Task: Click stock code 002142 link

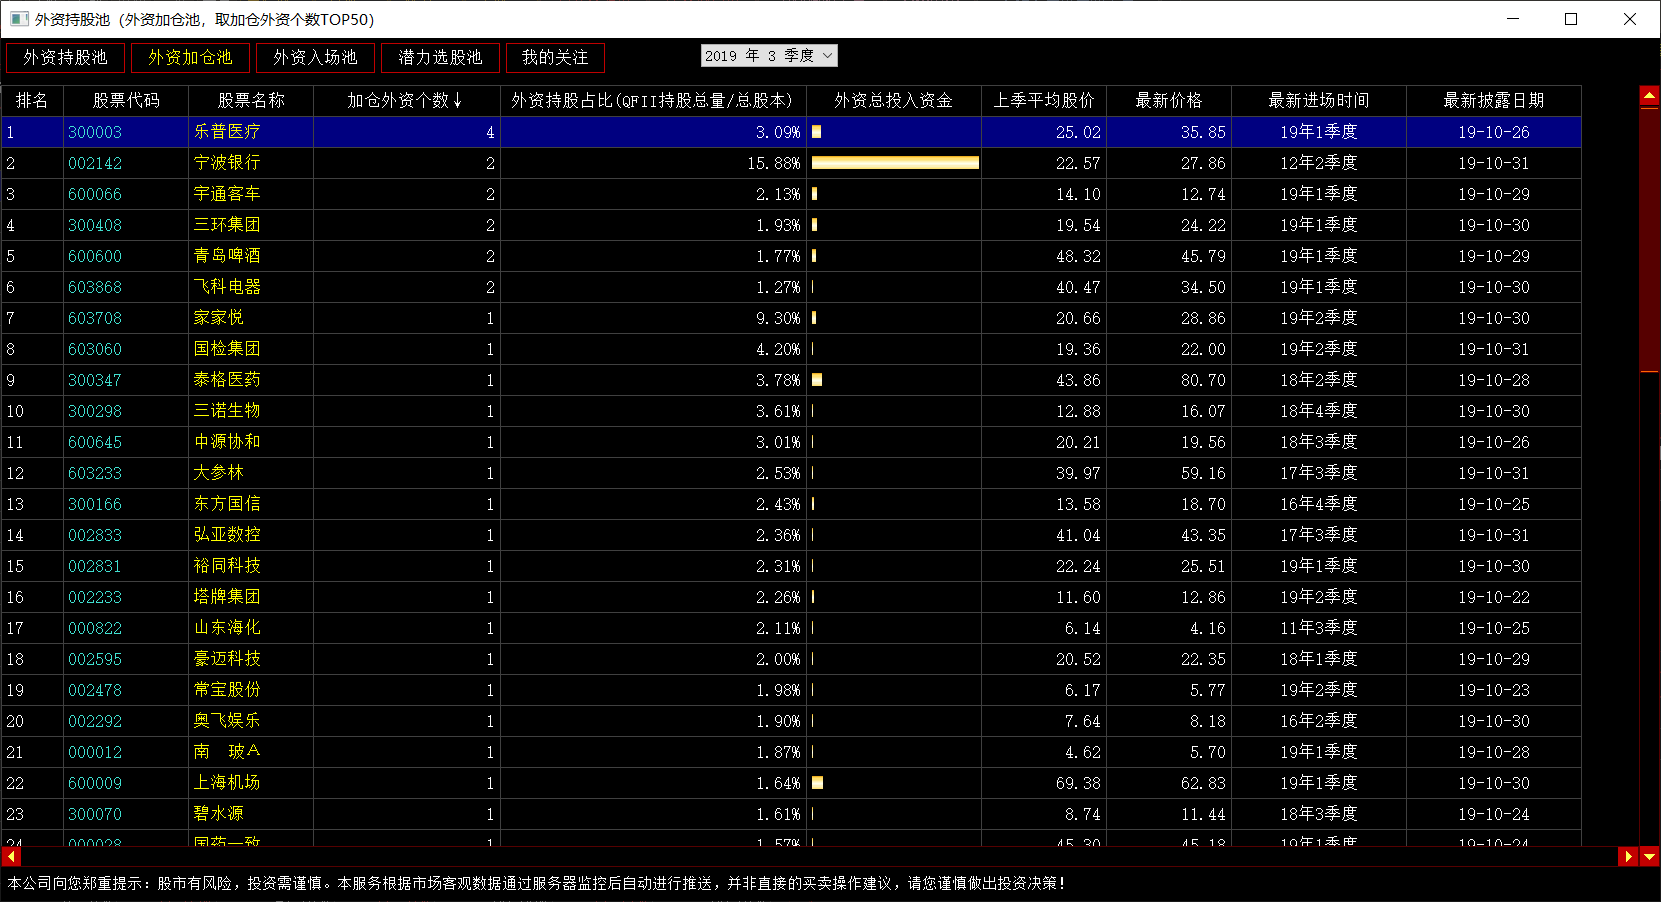Action: point(95,163)
